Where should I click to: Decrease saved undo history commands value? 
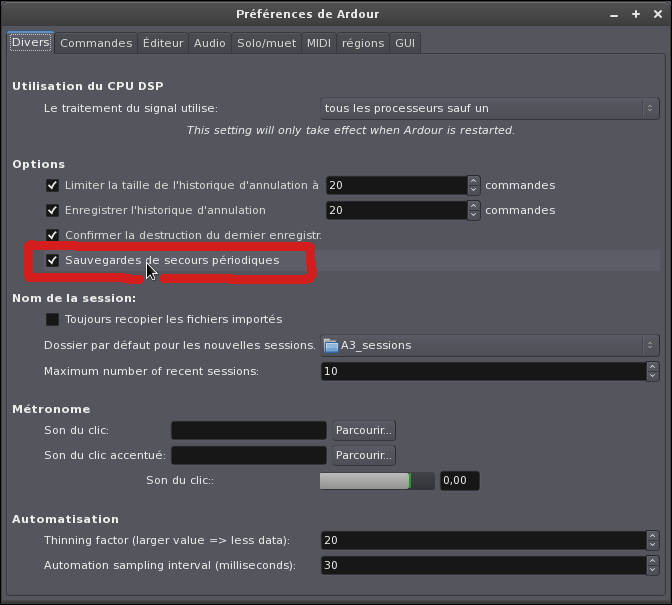[x=474, y=215]
